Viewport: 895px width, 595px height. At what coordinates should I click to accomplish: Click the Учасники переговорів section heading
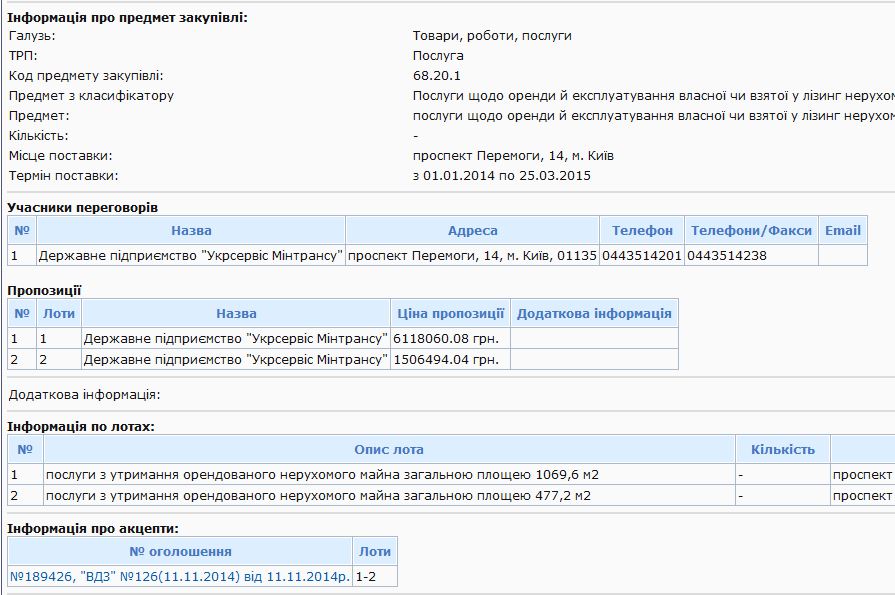coord(82,207)
